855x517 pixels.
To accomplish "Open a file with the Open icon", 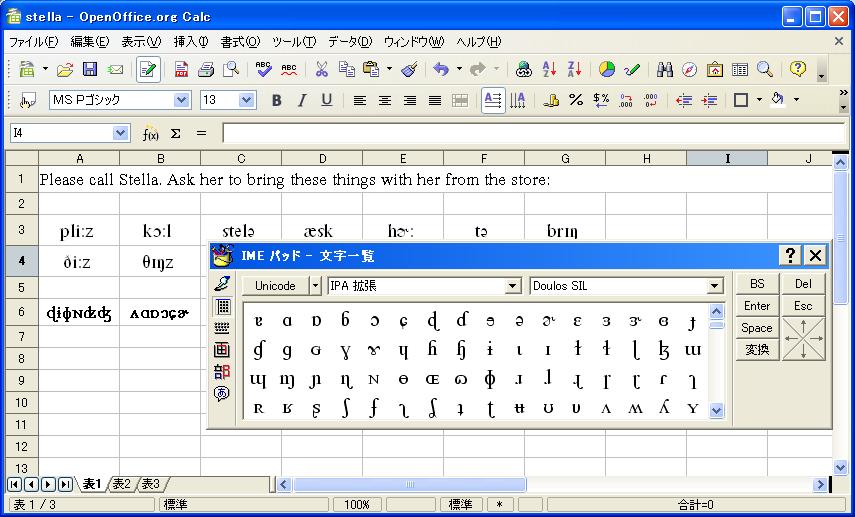I will 64,69.
